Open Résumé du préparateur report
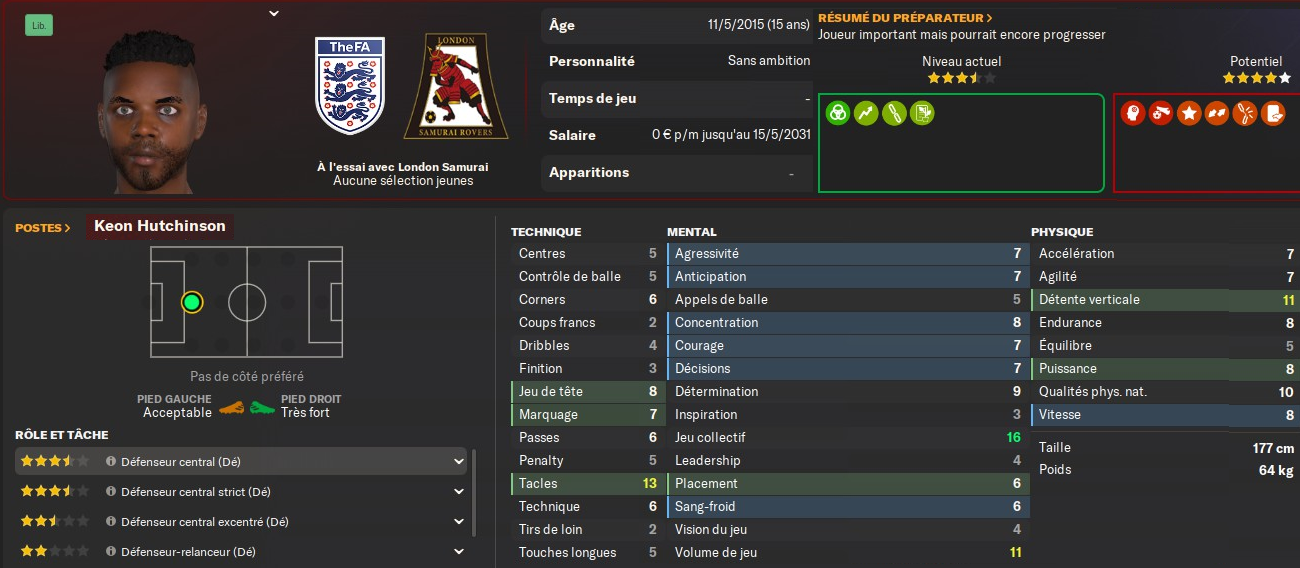This screenshot has width=1300, height=568. coord(905,18)
